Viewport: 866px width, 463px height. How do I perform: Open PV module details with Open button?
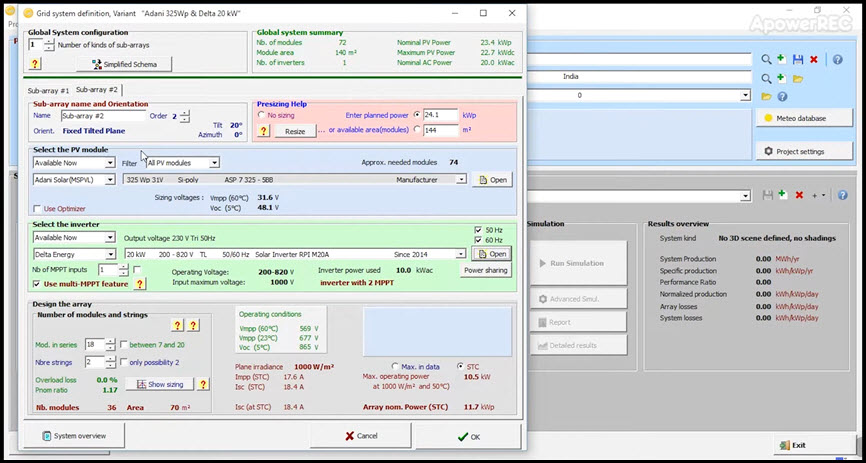[x=492, y=180]
